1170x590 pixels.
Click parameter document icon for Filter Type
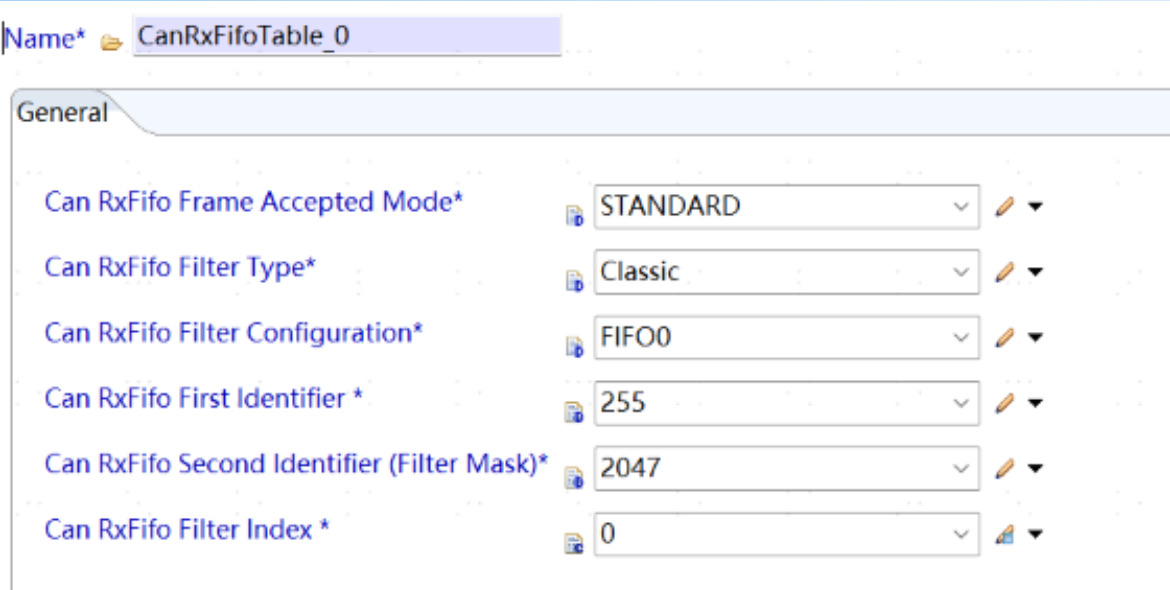575,283
